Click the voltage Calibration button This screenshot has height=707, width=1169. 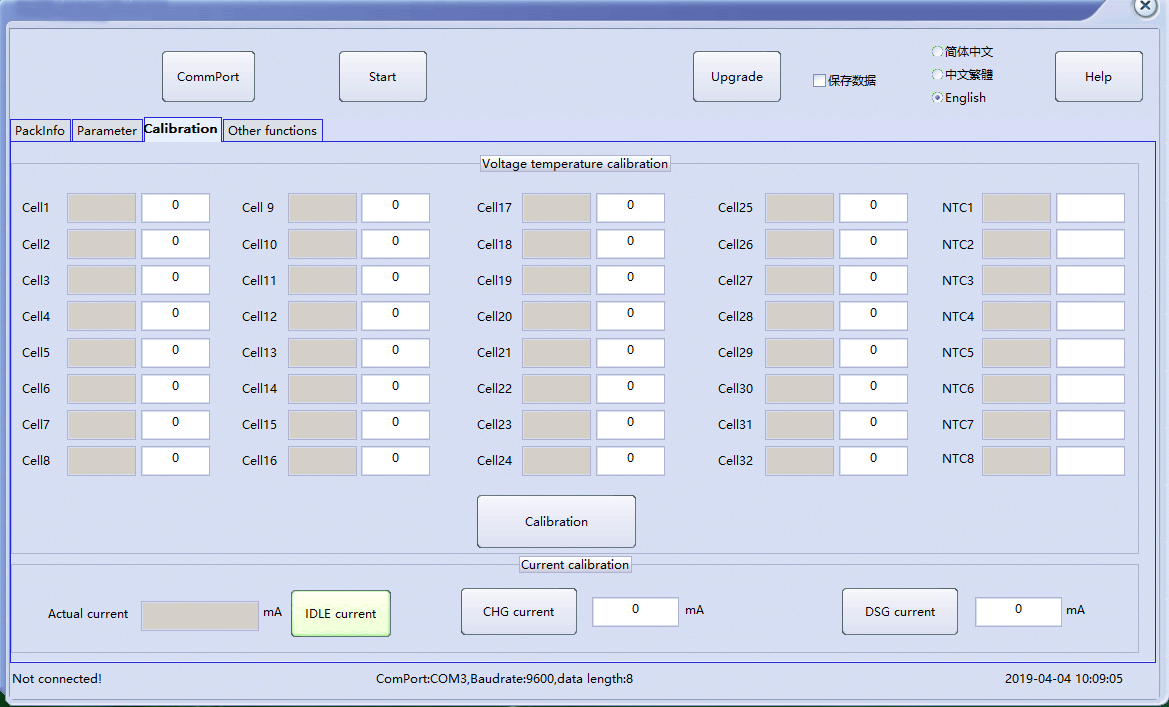[556, 522]
